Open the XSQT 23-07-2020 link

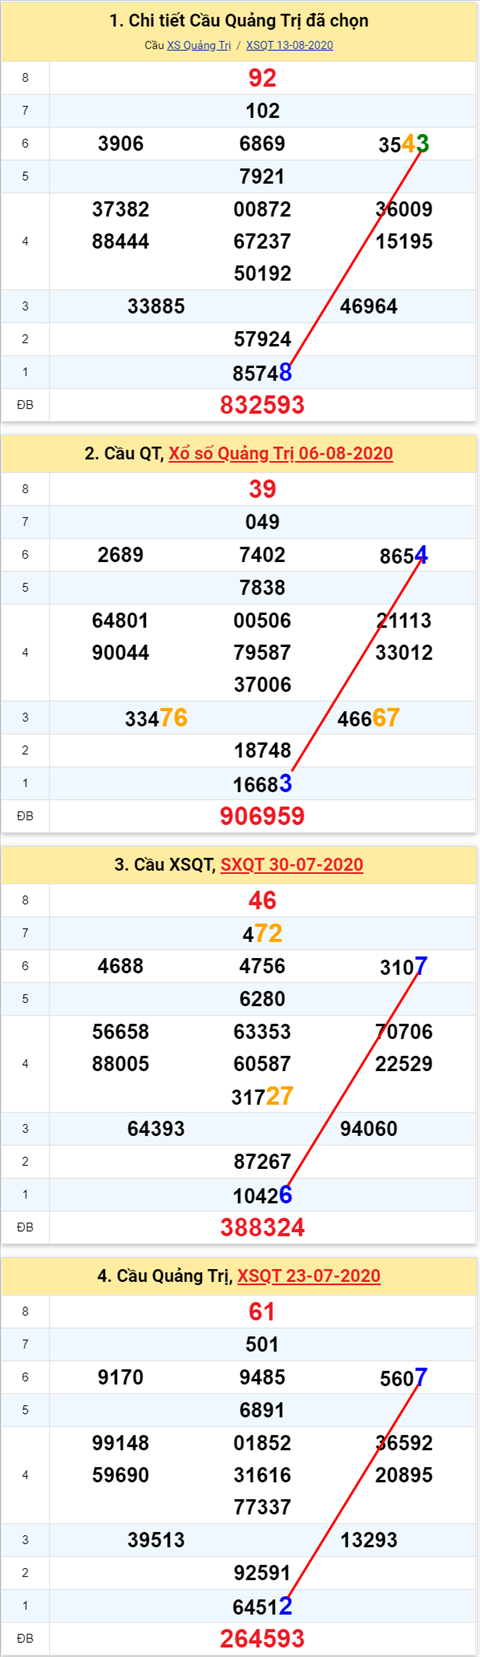tap(309, 1275)
